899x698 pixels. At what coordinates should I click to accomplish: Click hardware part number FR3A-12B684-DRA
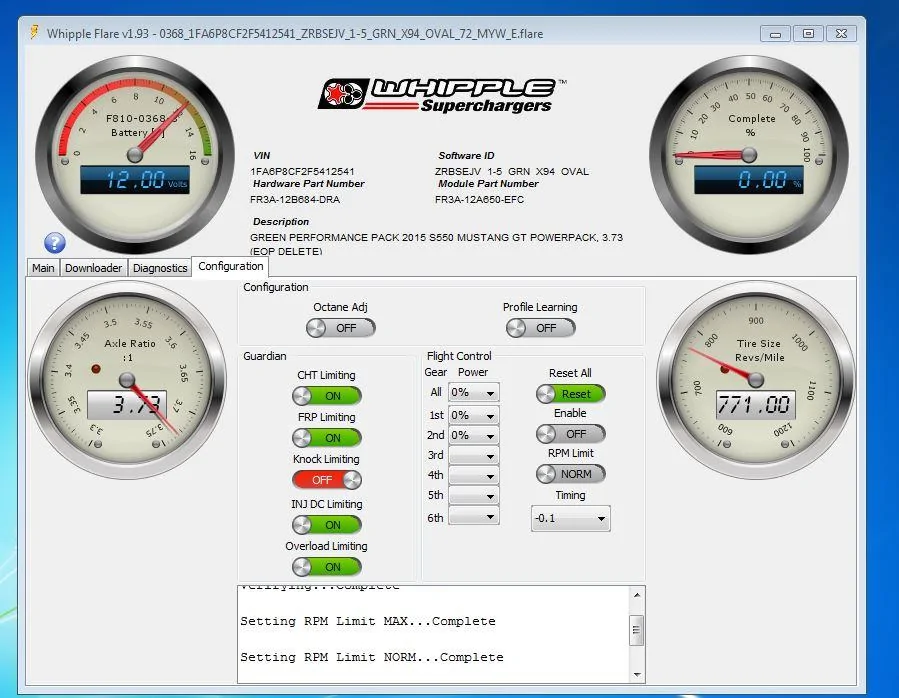pyautogui.click(x=295, y=200)
